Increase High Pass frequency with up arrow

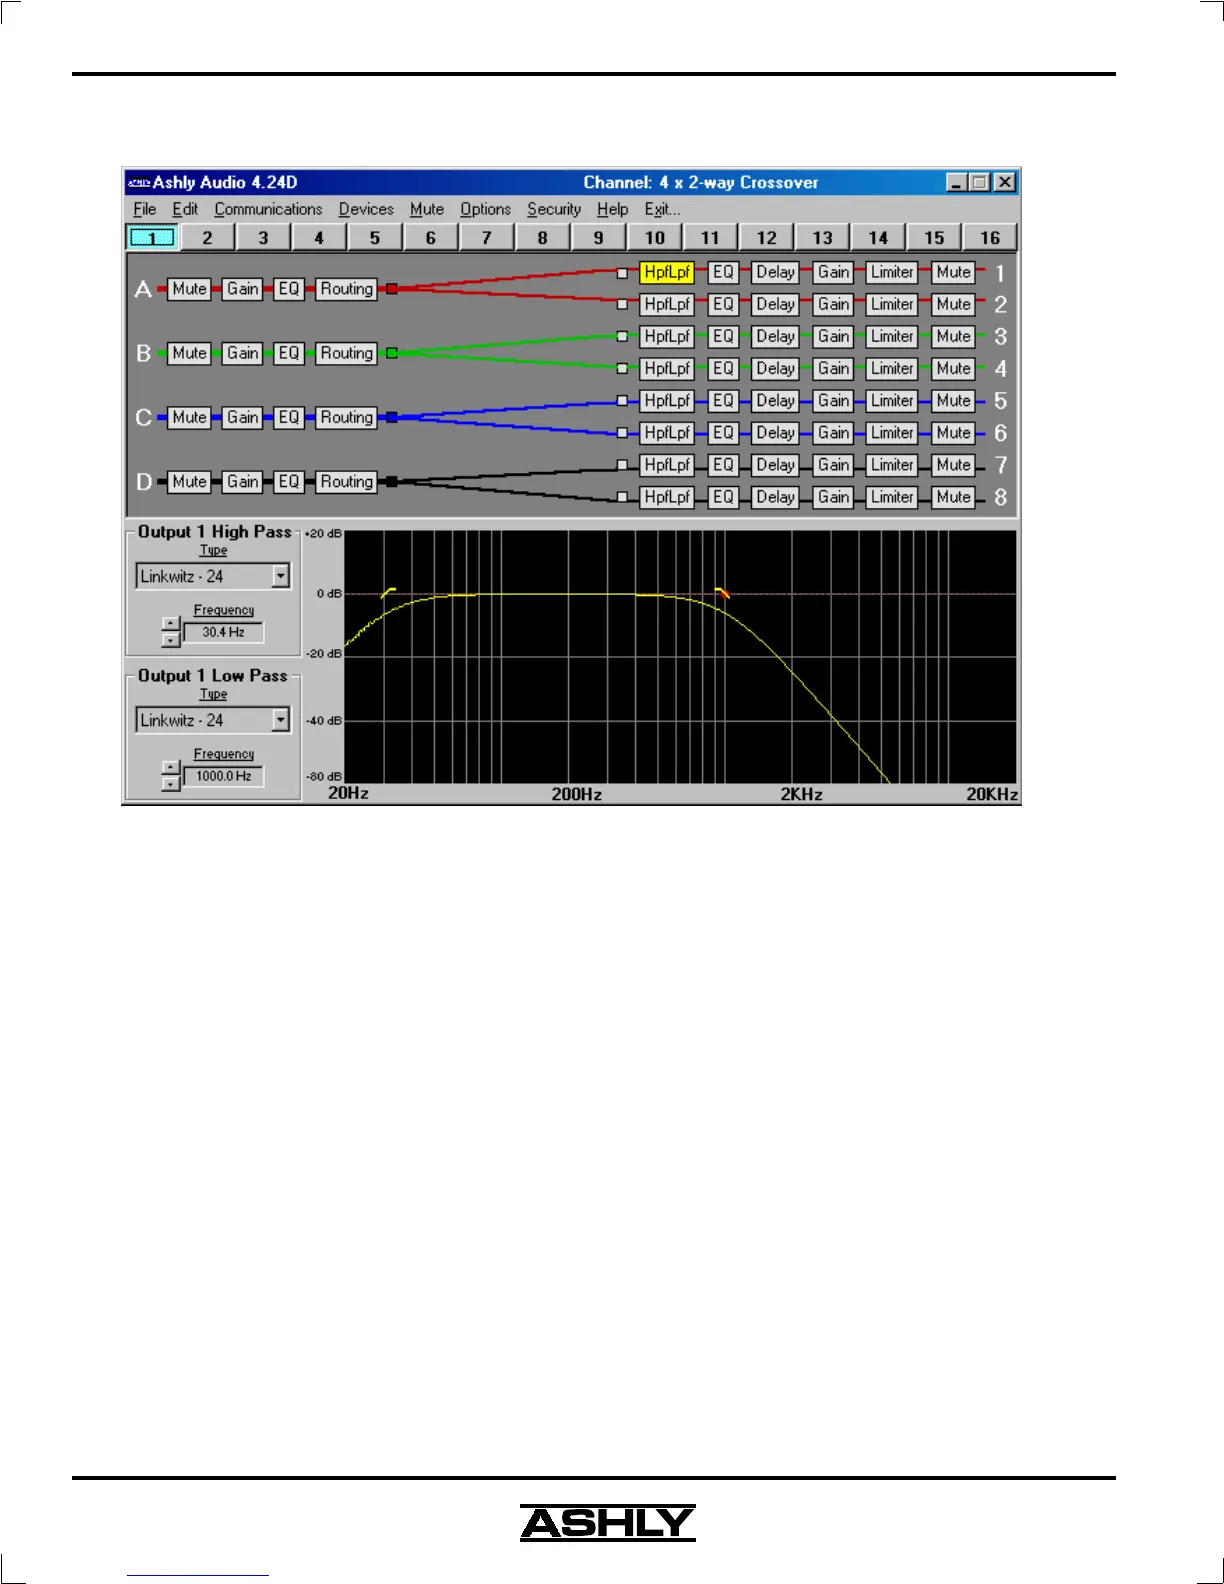[x=171, y=625]
